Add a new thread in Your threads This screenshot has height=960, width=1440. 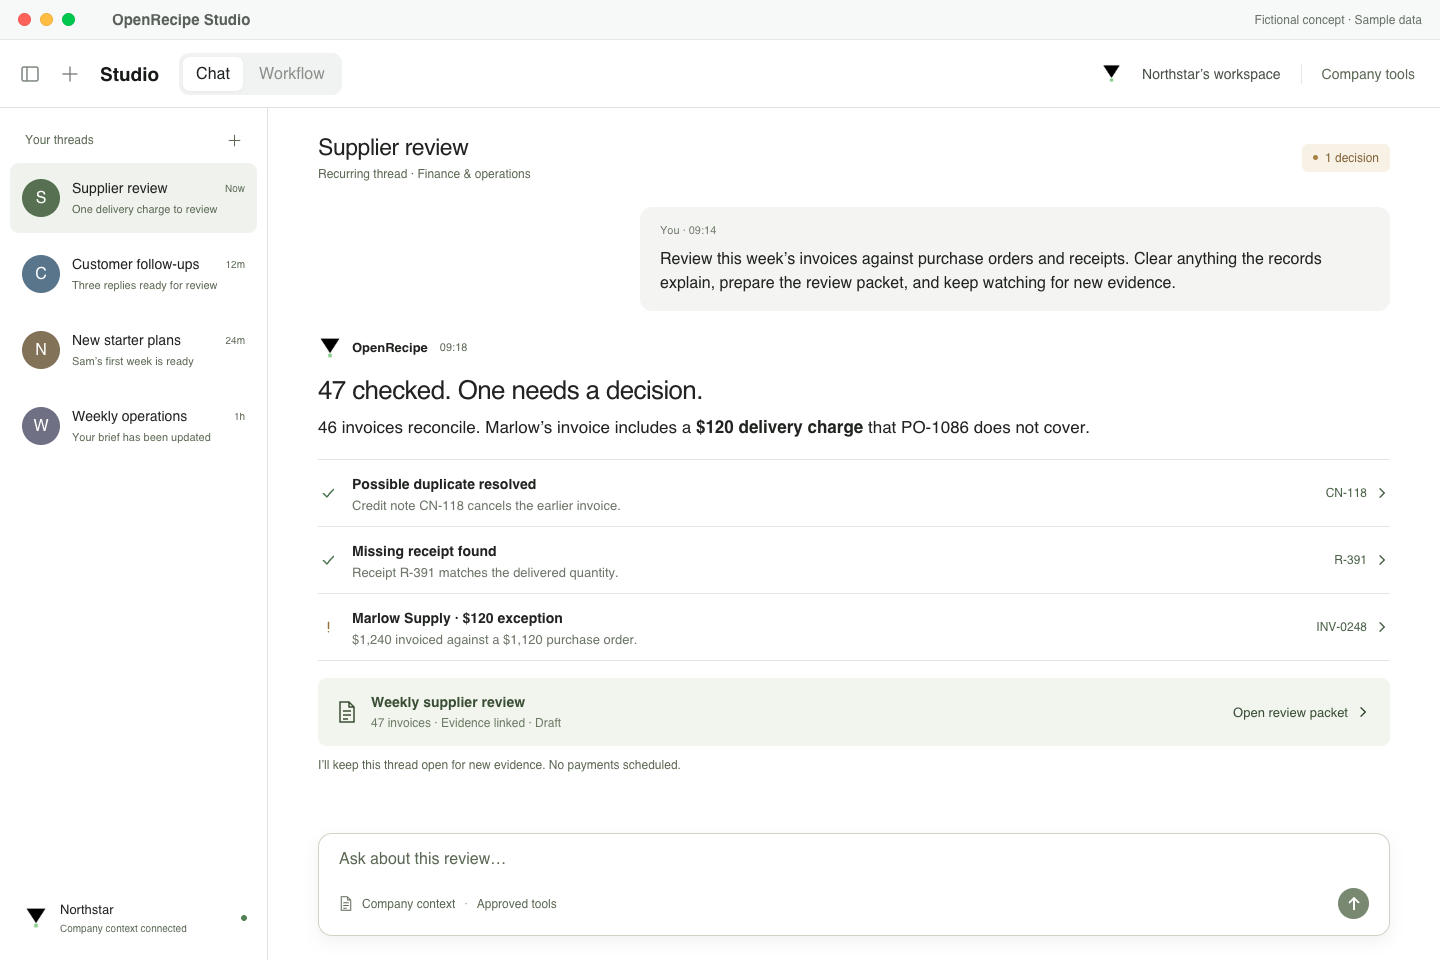coord(234,141)
